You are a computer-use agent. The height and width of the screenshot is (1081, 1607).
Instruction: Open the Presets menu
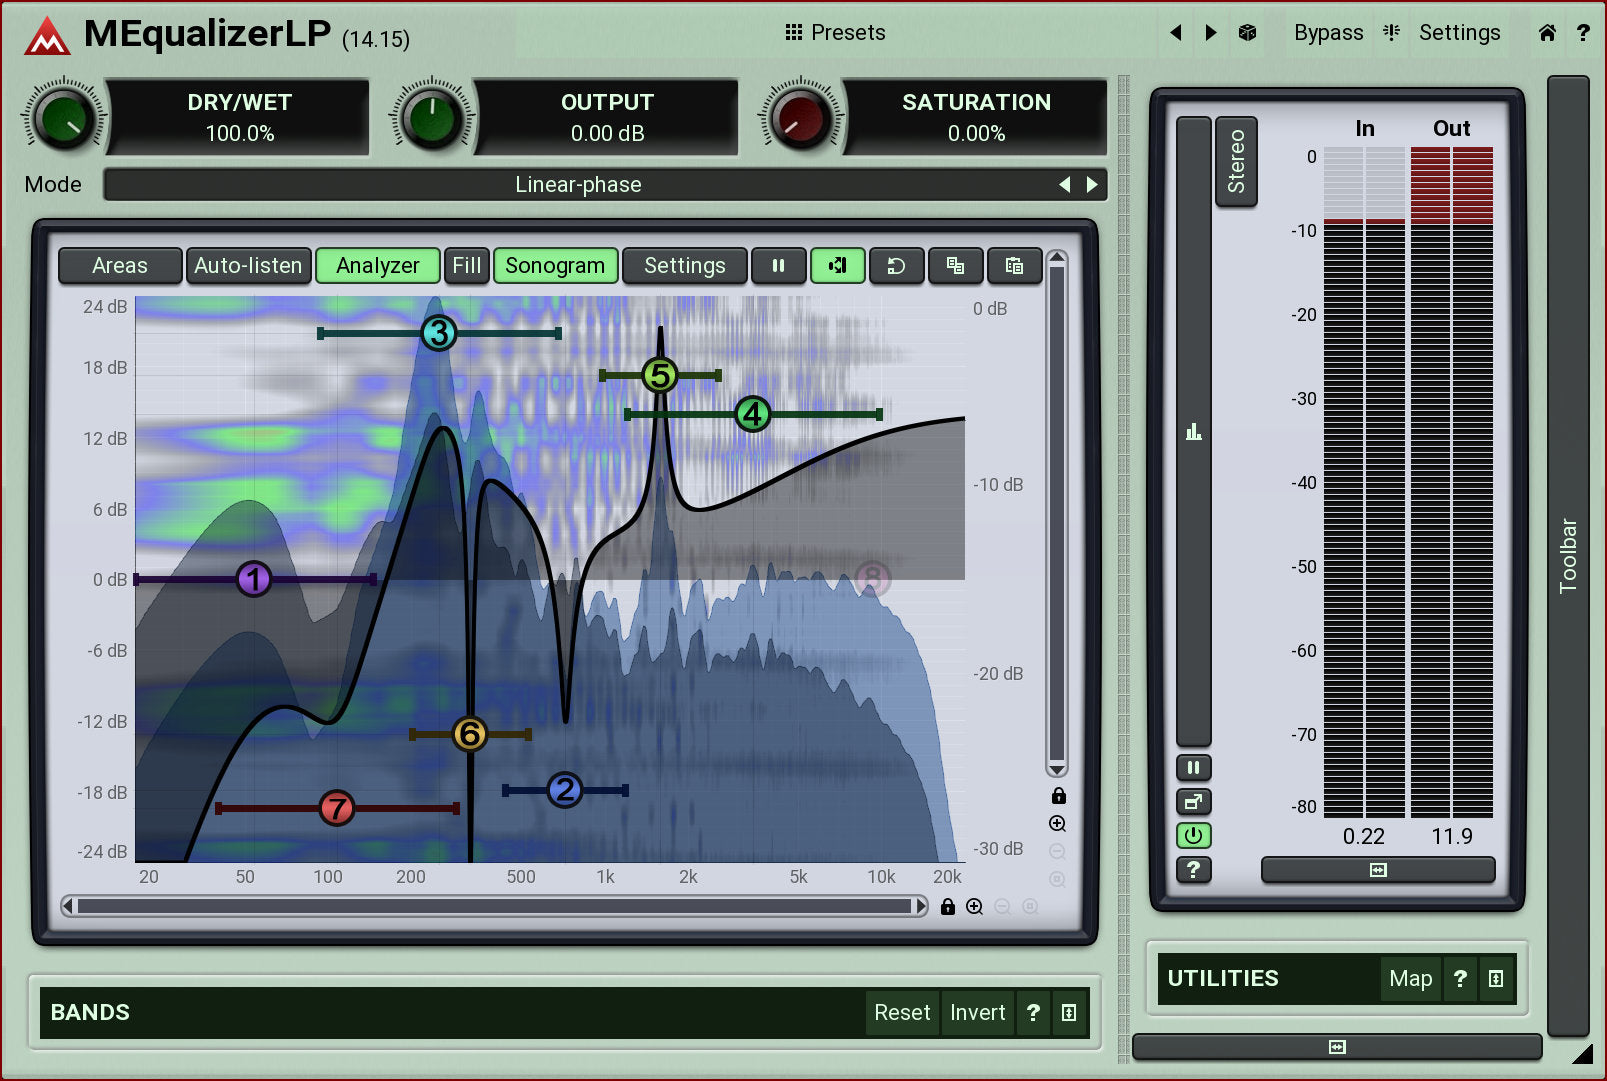click(x=835, y=33)
